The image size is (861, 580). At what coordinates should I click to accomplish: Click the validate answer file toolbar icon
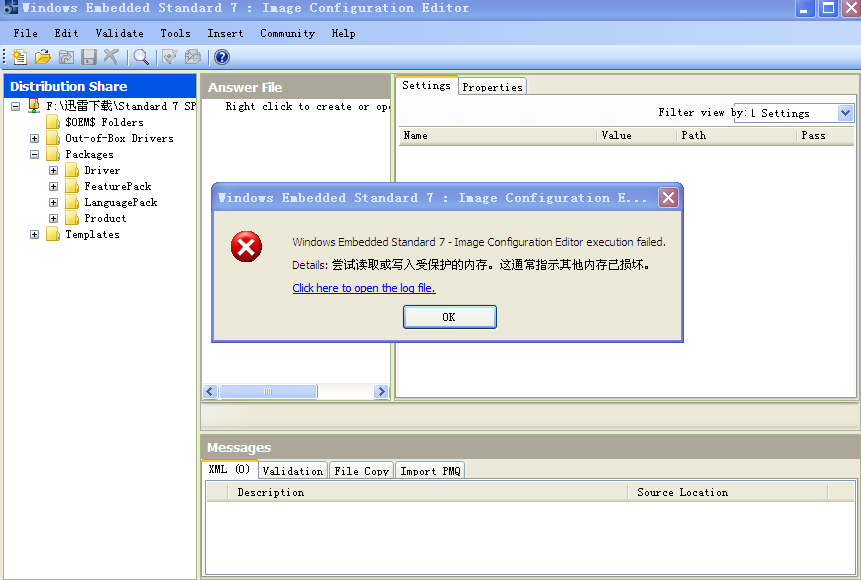tap(170, 57)
